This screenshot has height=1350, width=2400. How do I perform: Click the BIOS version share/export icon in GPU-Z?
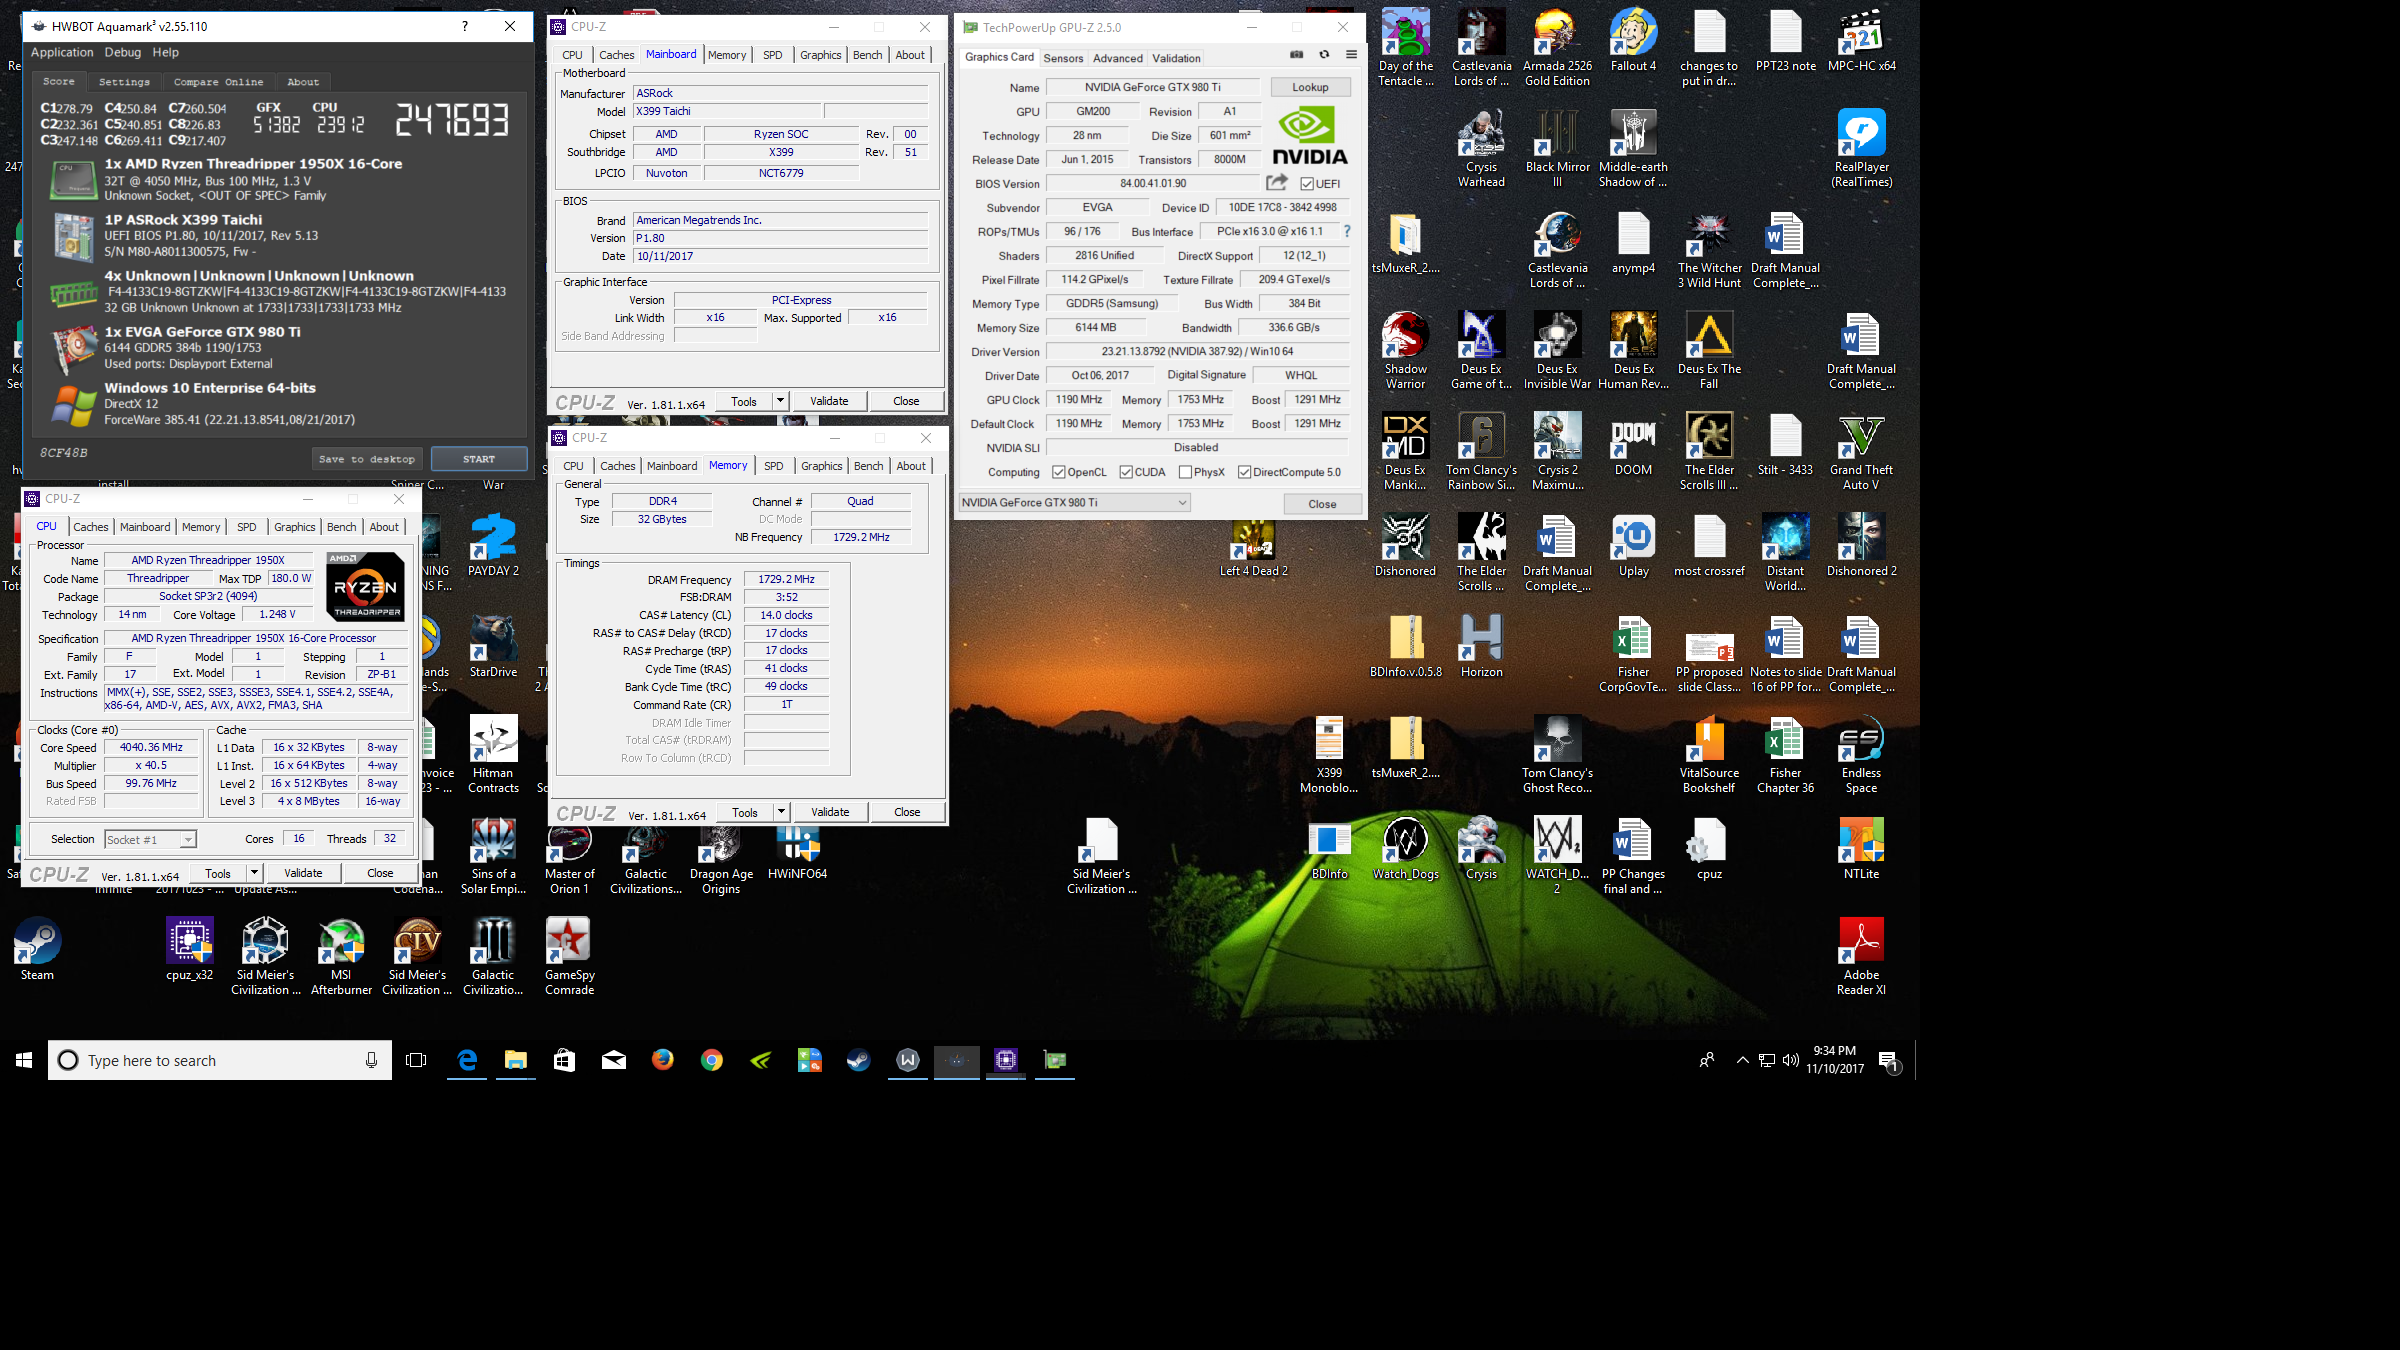click(1277, 182)
